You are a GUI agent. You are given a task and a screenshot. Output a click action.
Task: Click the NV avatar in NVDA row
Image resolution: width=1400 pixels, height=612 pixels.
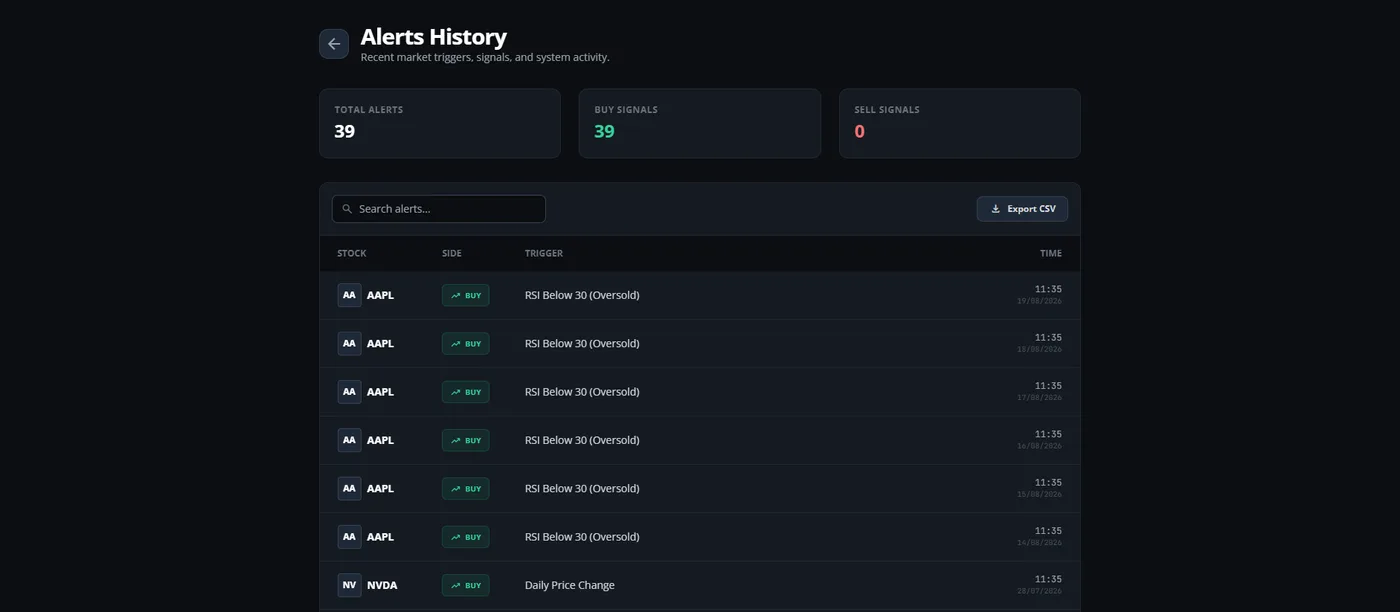349,585
